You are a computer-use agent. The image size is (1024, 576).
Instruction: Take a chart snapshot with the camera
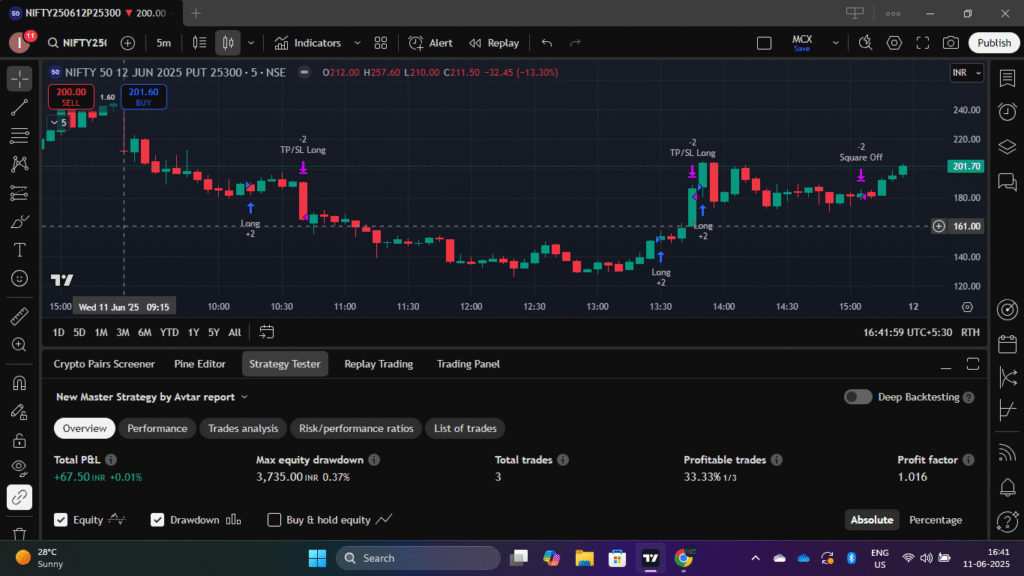click(951, 43)
